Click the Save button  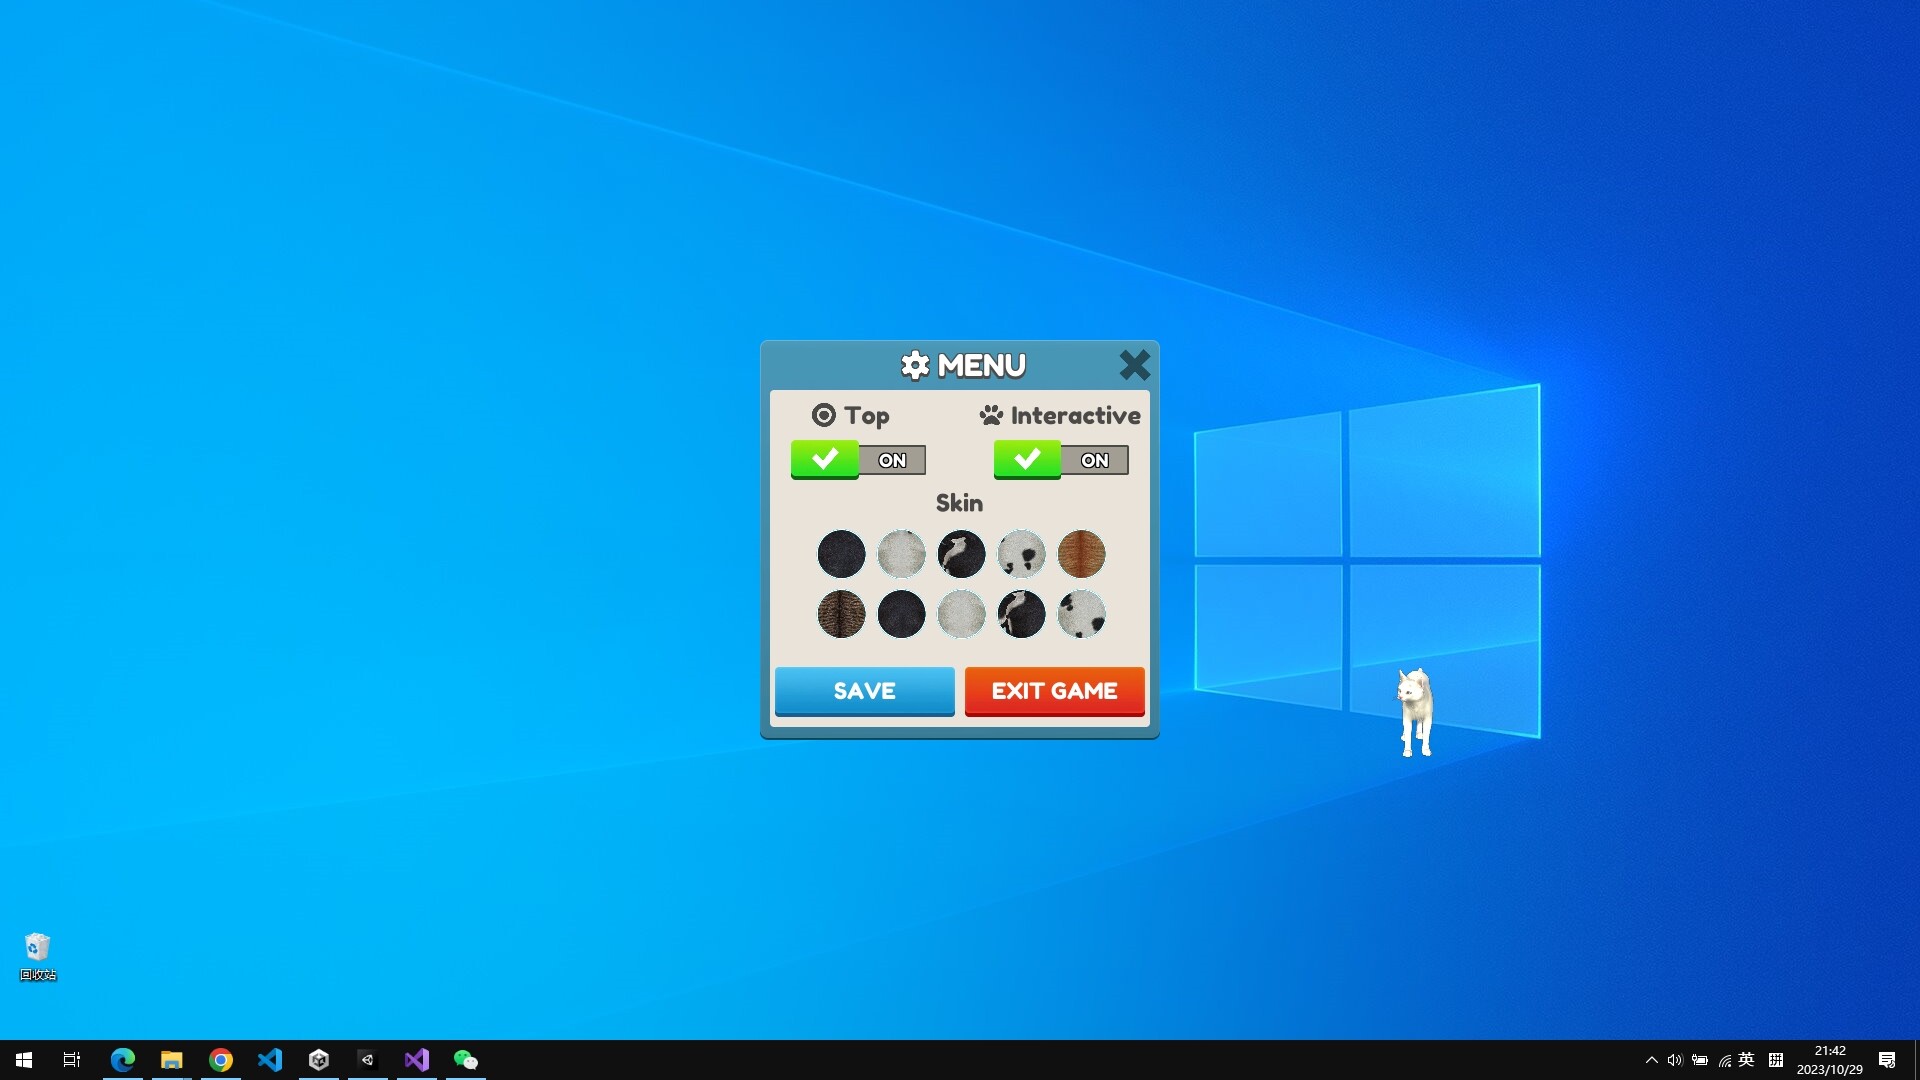863,691
